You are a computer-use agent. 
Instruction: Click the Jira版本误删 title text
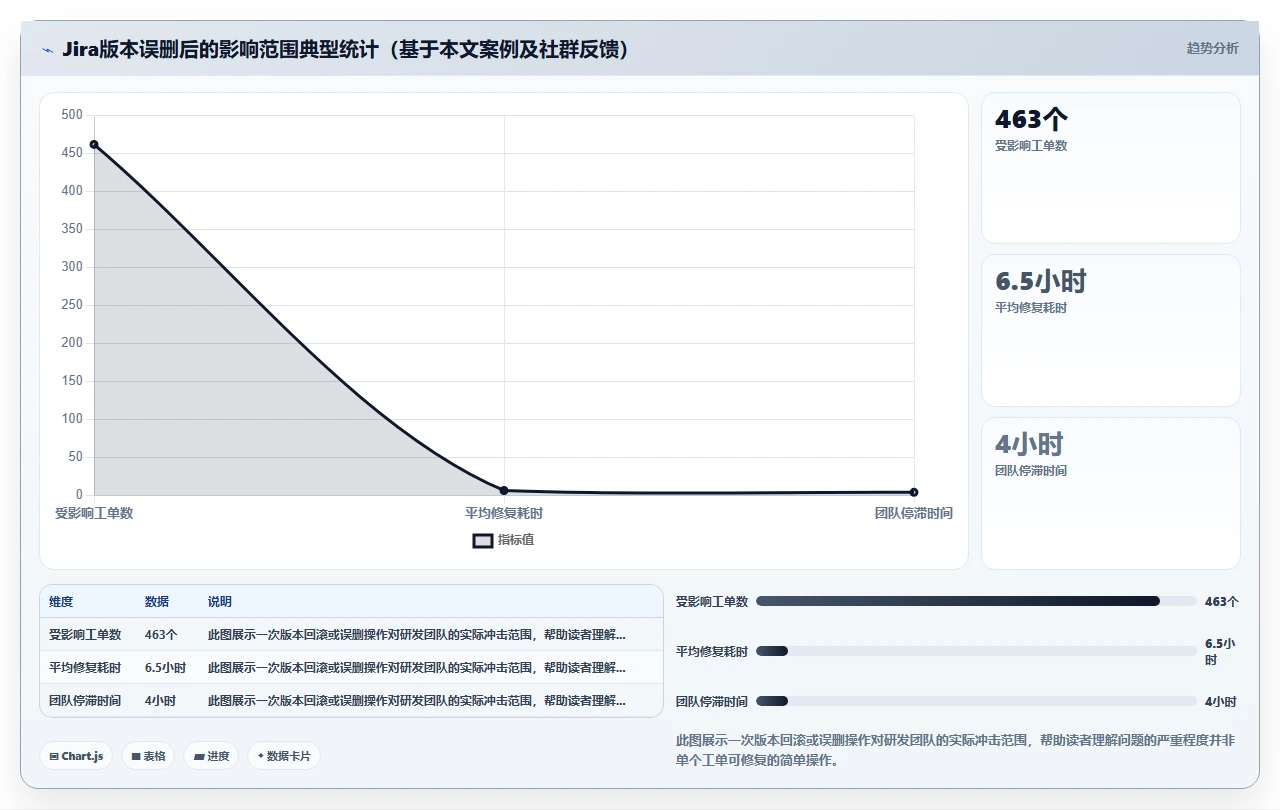coord(346,49)
